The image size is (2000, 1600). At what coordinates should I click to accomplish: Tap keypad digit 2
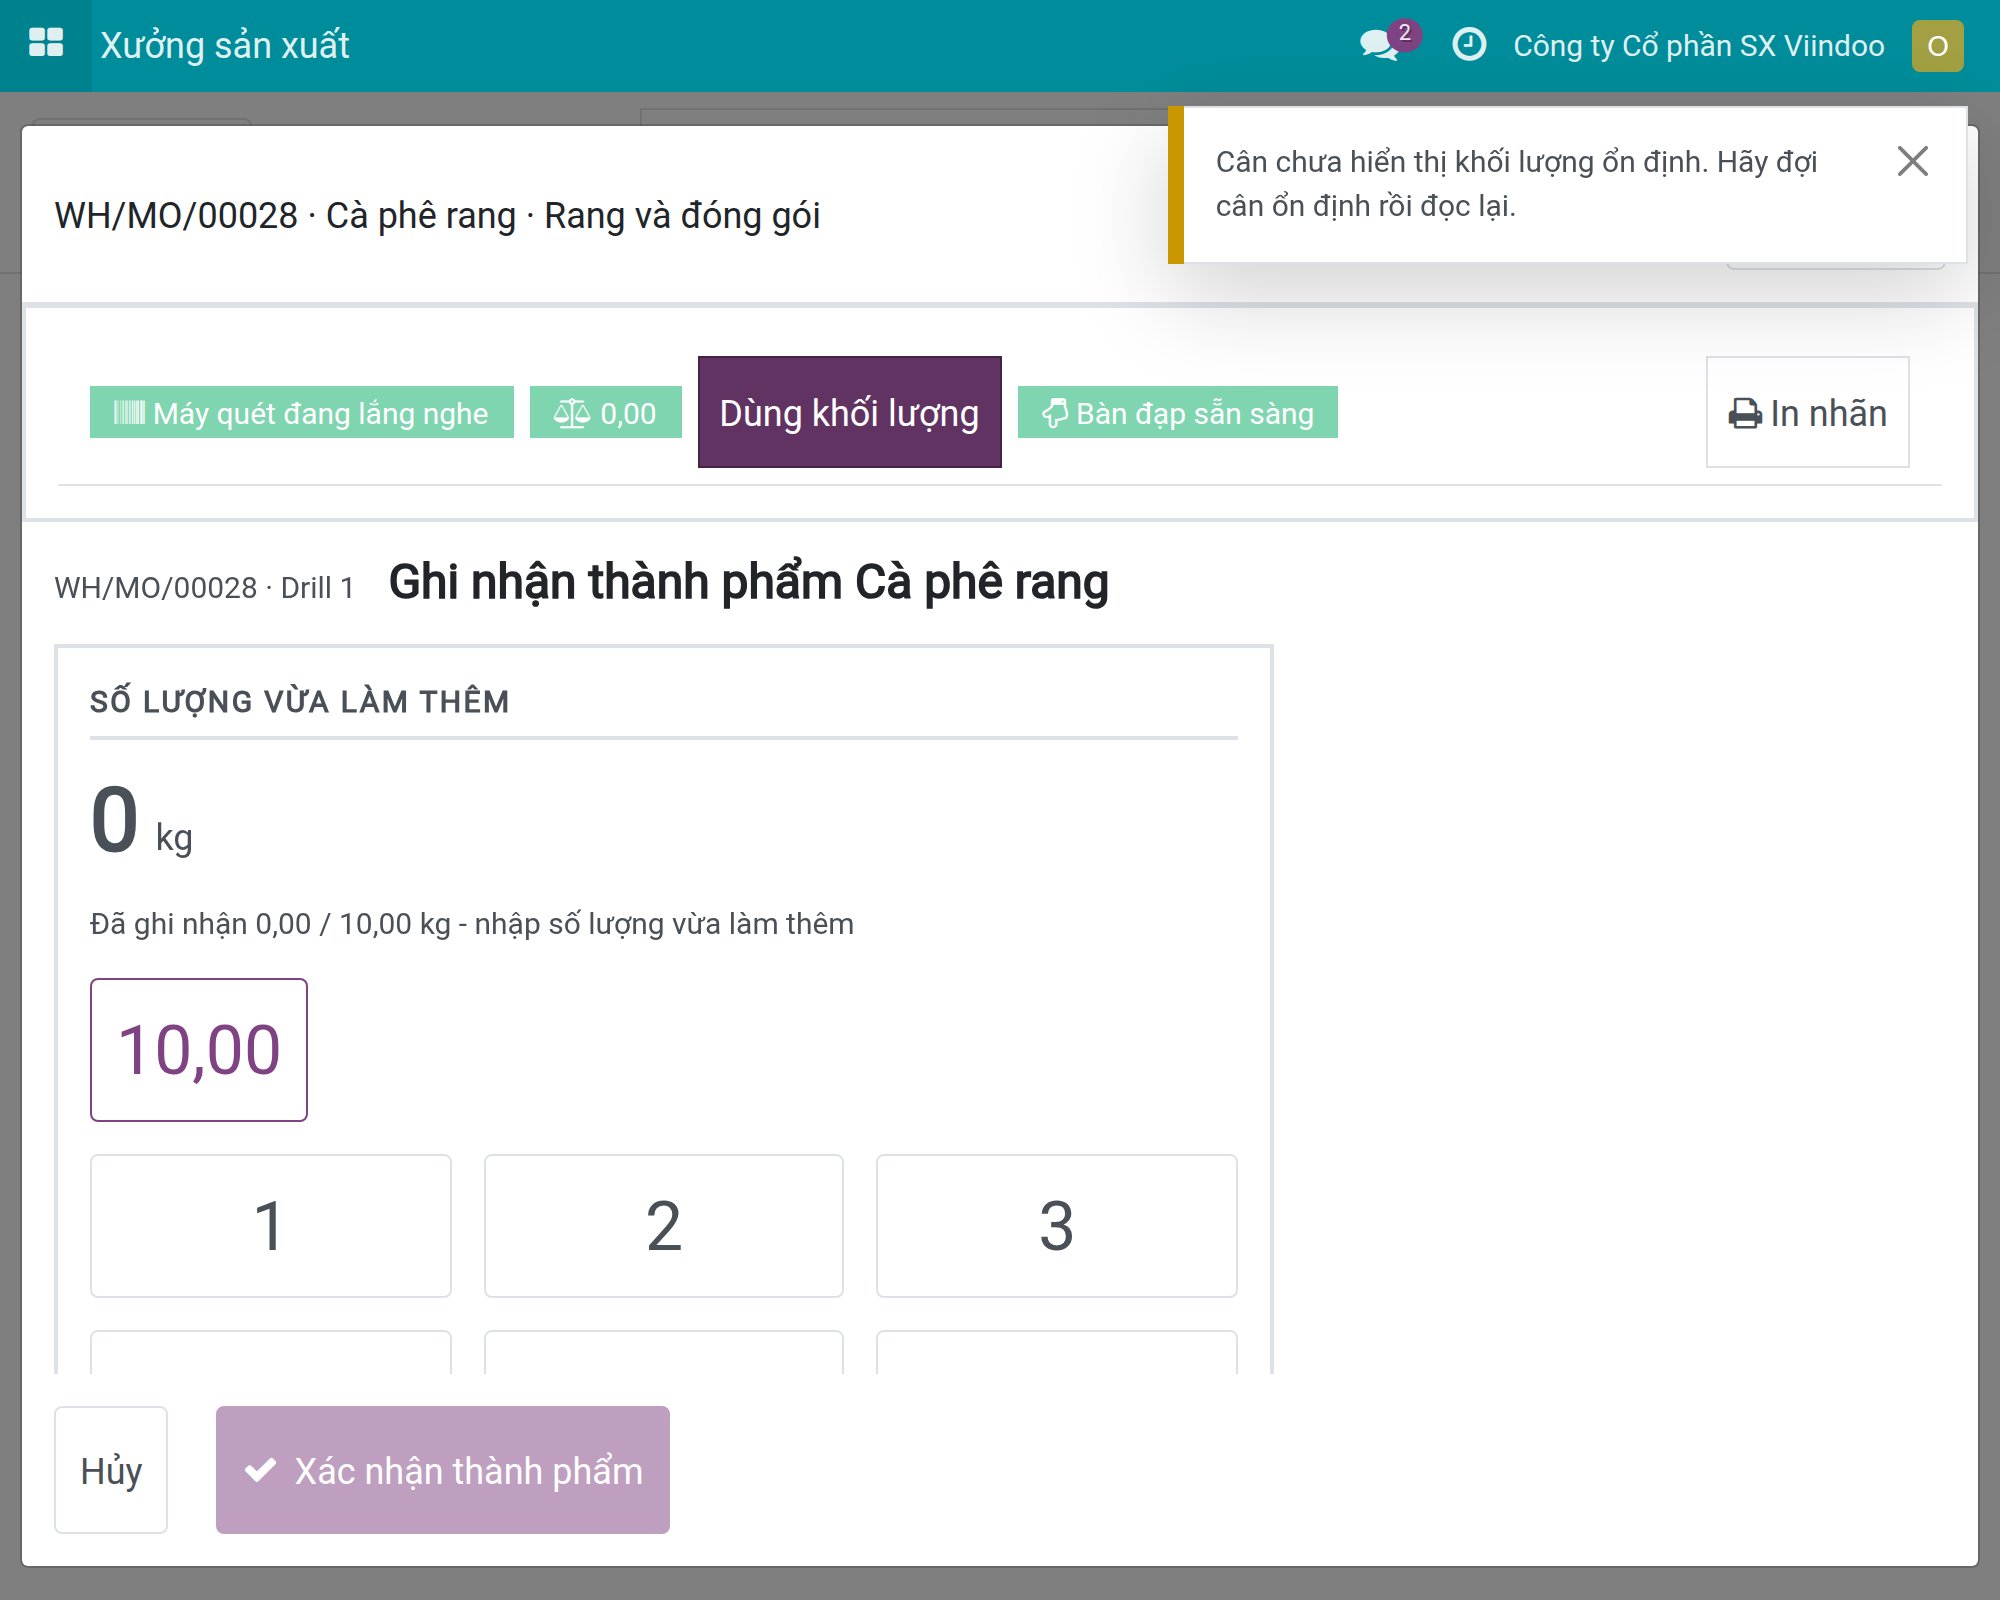664,1226
